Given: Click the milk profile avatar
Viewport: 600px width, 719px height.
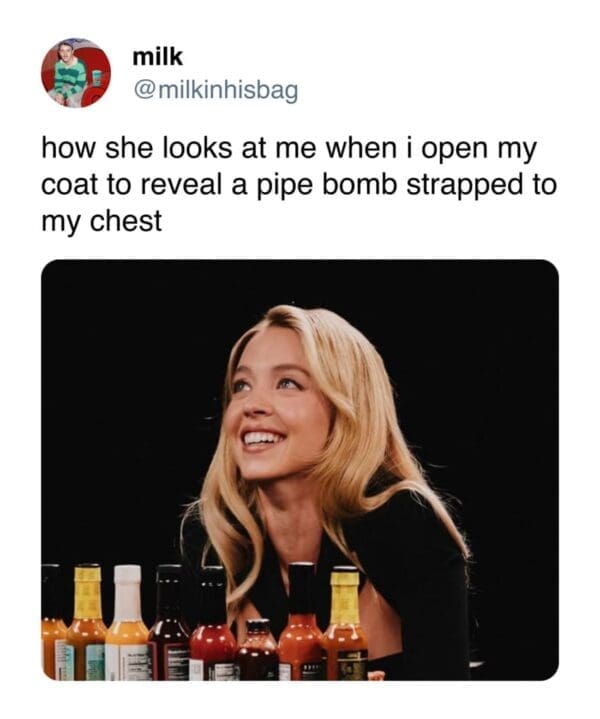Looking at the screenshot, I should [75, 73].
